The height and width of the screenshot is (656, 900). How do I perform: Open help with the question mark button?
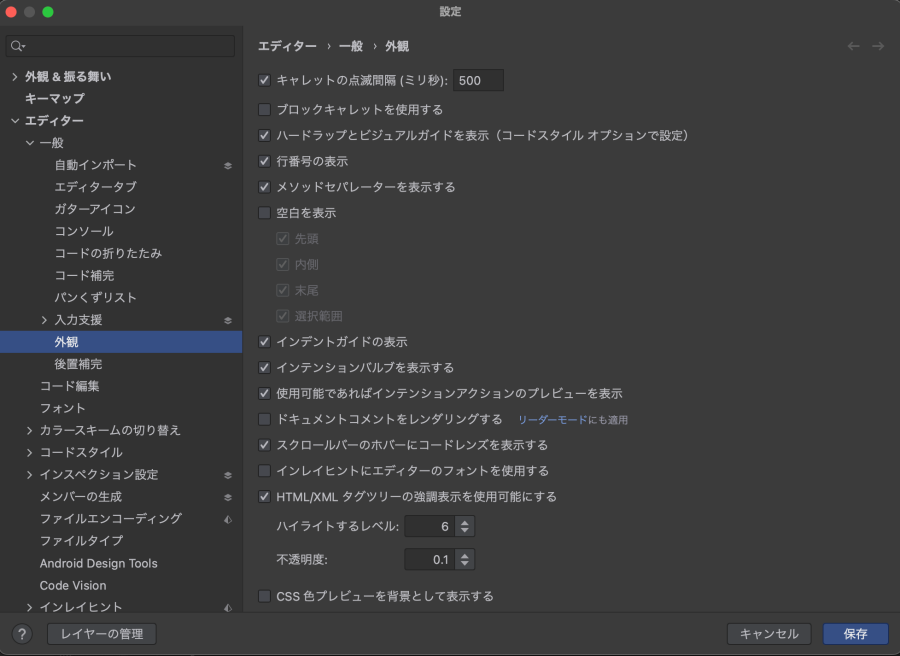[22, 634]
